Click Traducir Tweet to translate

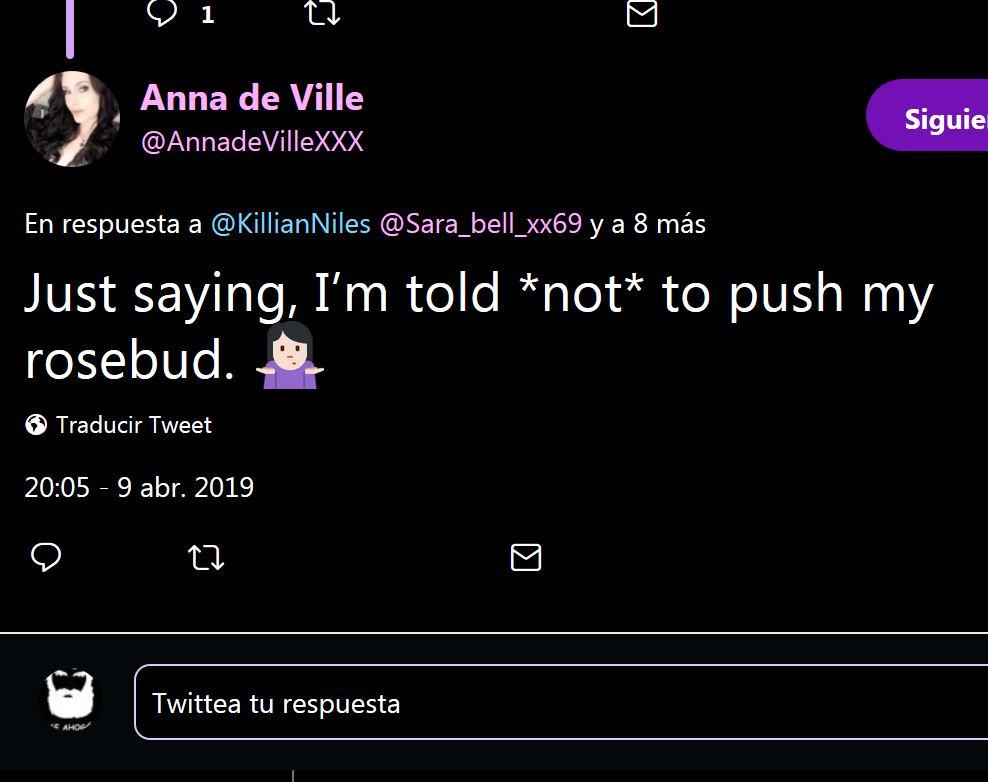[134, 425]
